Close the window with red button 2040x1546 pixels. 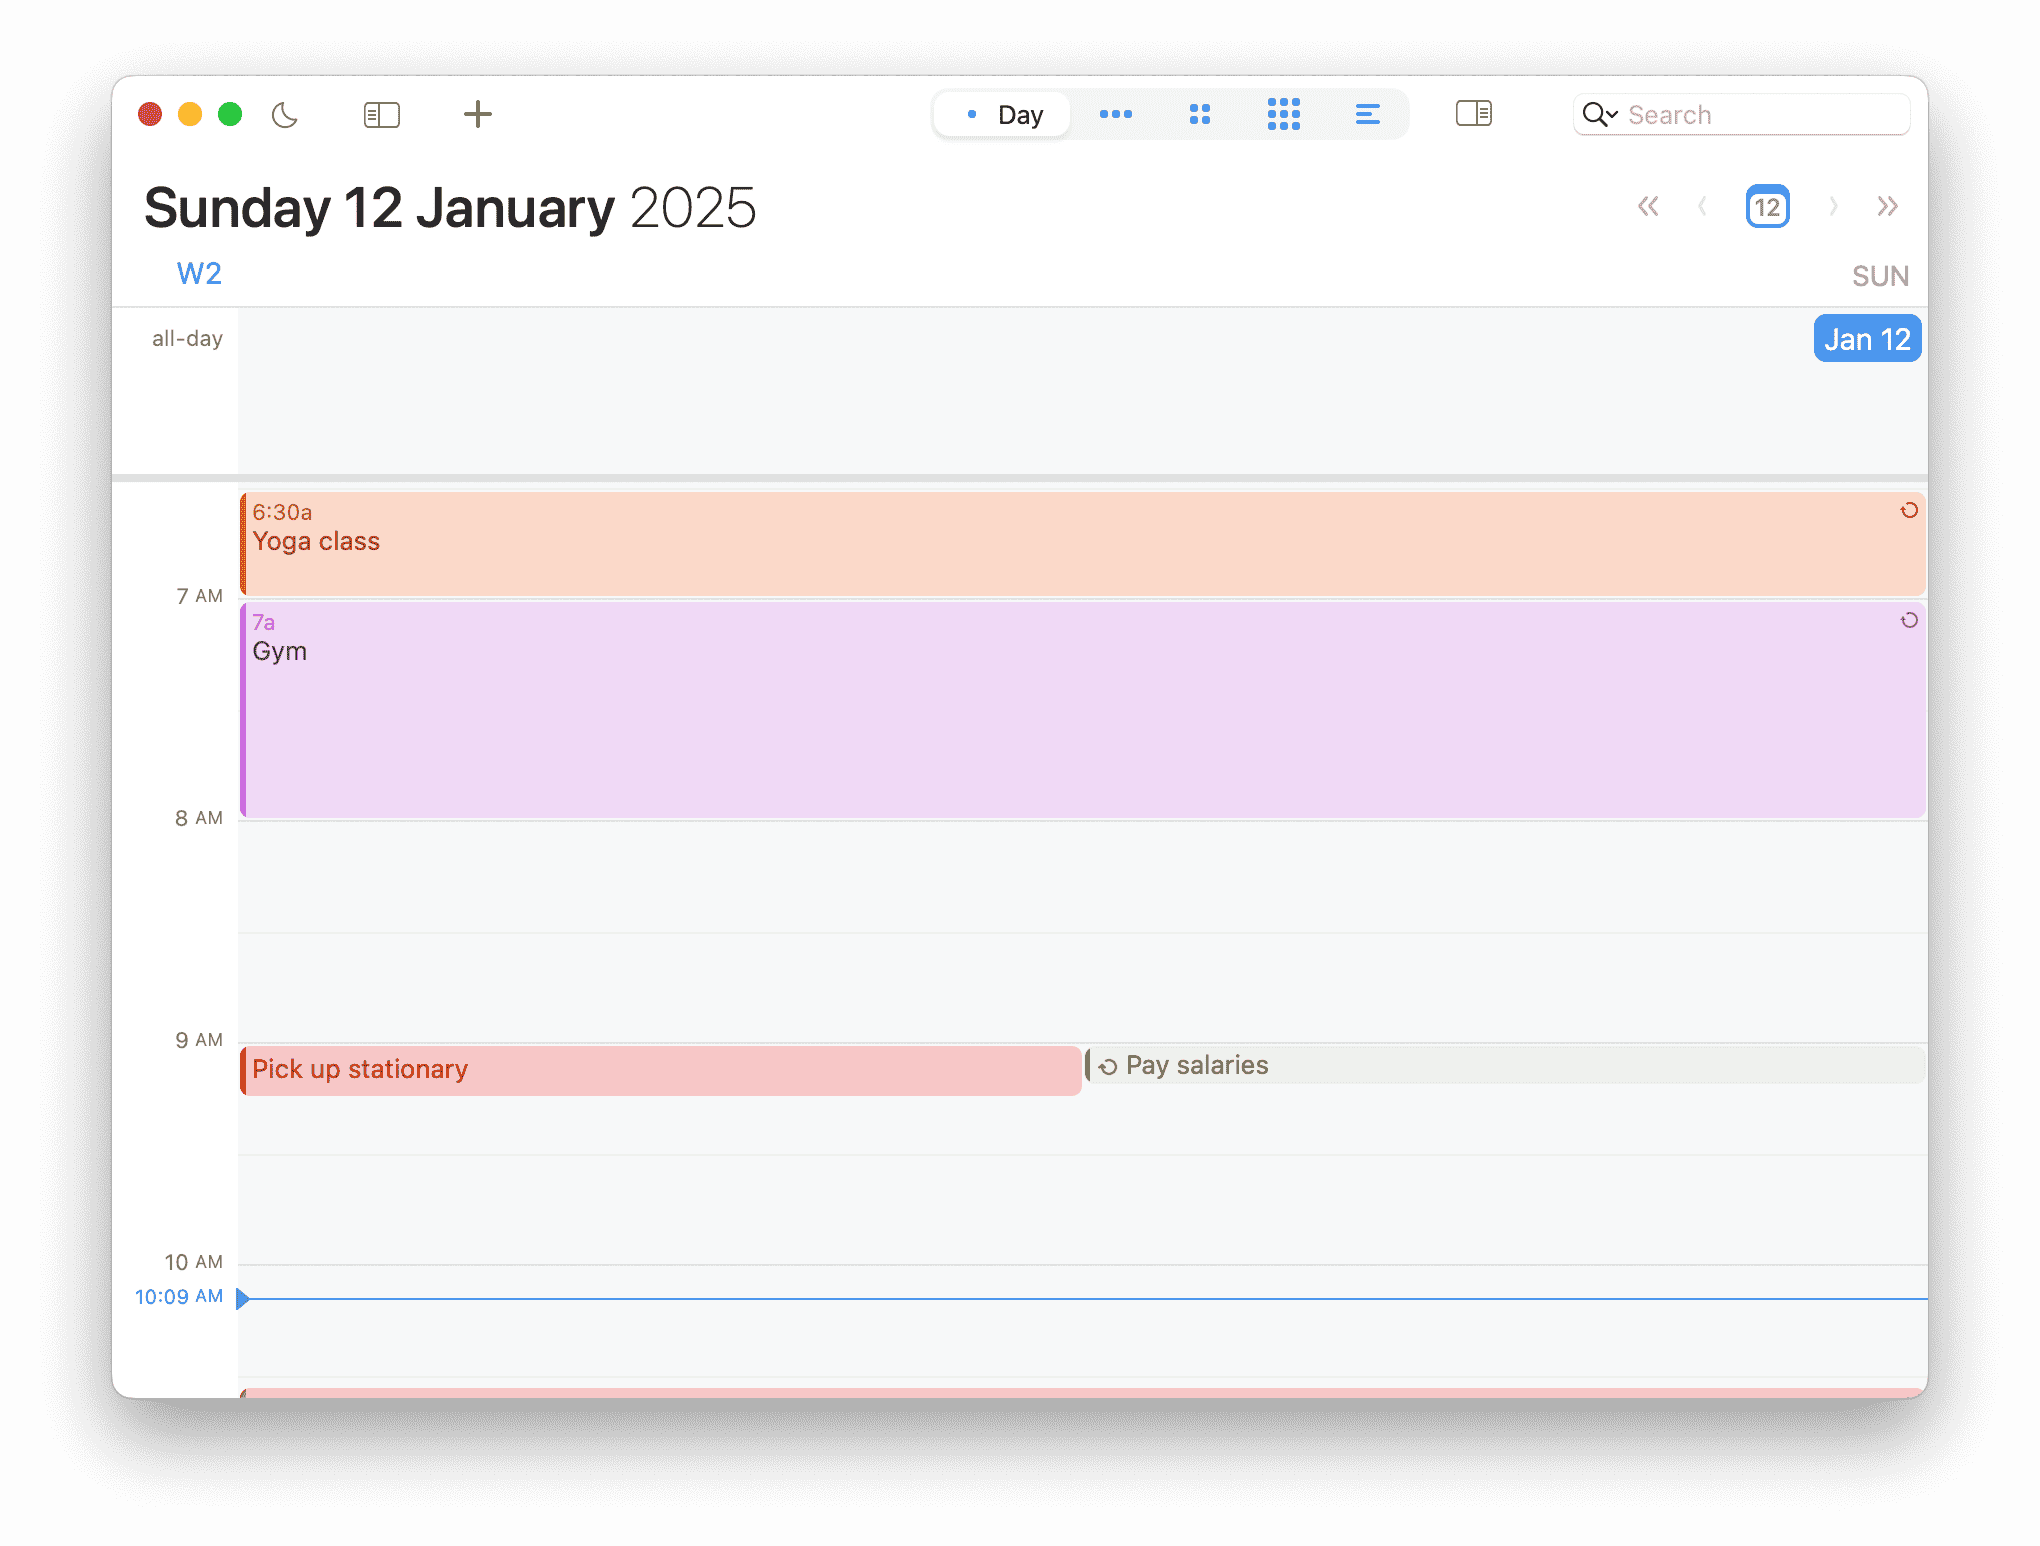click(x=150, y=114)
